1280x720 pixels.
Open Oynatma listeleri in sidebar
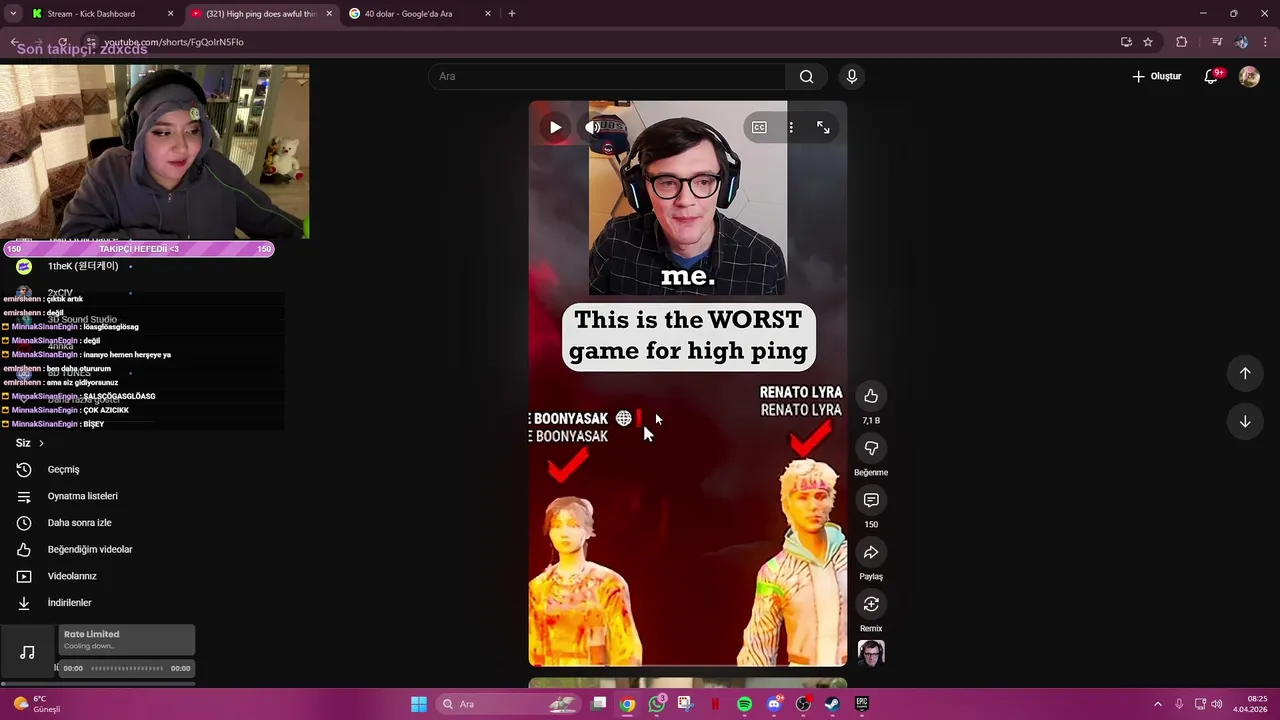(x=82, y=496)
